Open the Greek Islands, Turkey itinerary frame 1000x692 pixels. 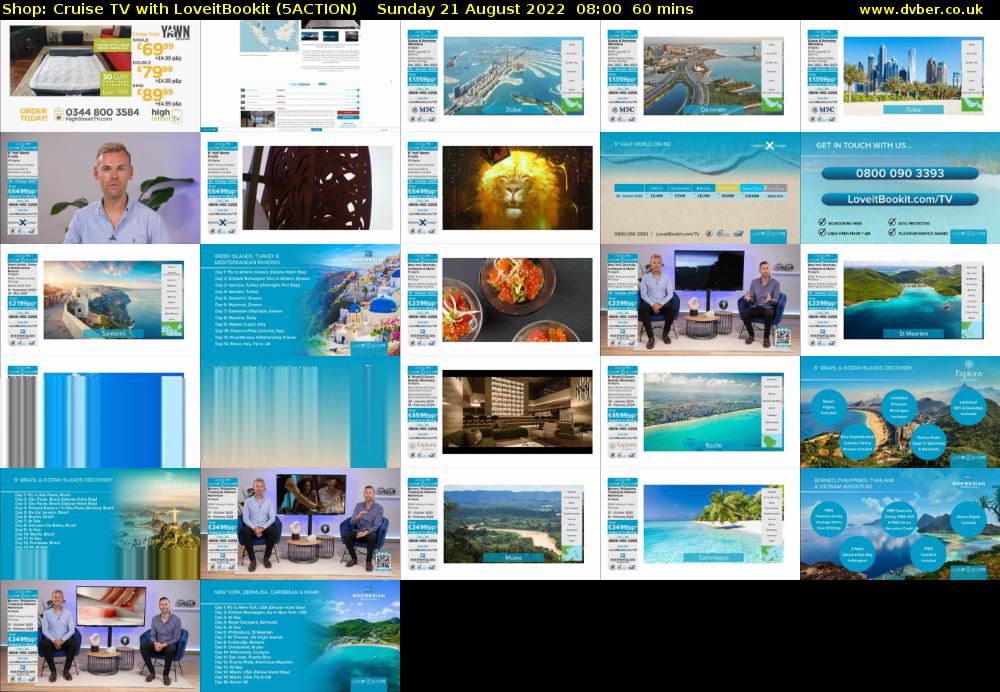pos(300,300)
